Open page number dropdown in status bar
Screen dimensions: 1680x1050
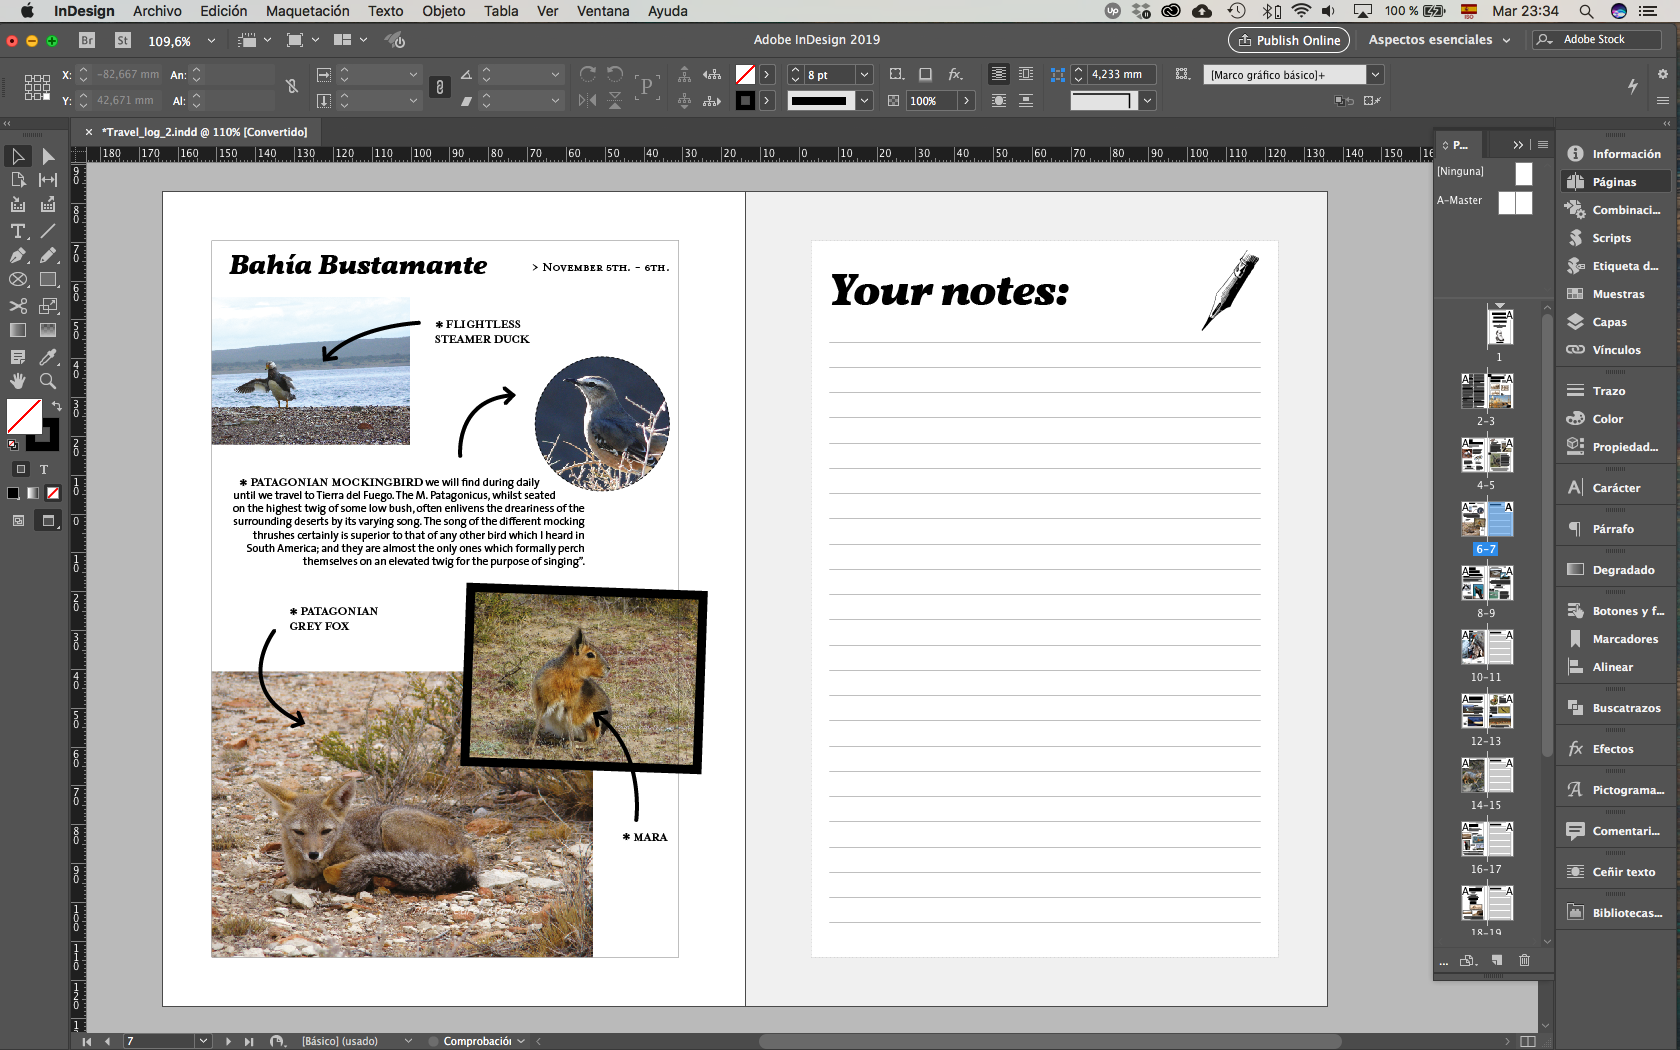(204, 1041)
